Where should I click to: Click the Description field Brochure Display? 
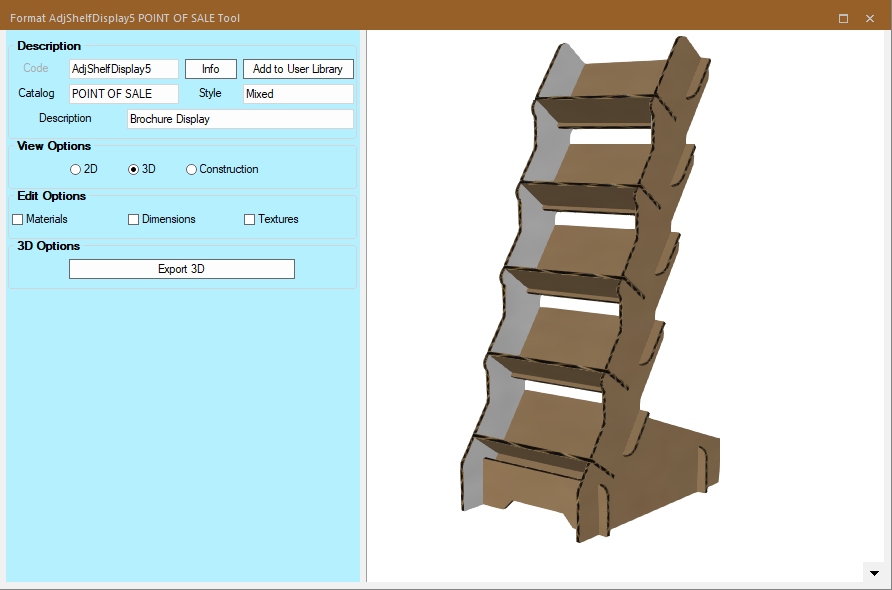click(240, 119)
